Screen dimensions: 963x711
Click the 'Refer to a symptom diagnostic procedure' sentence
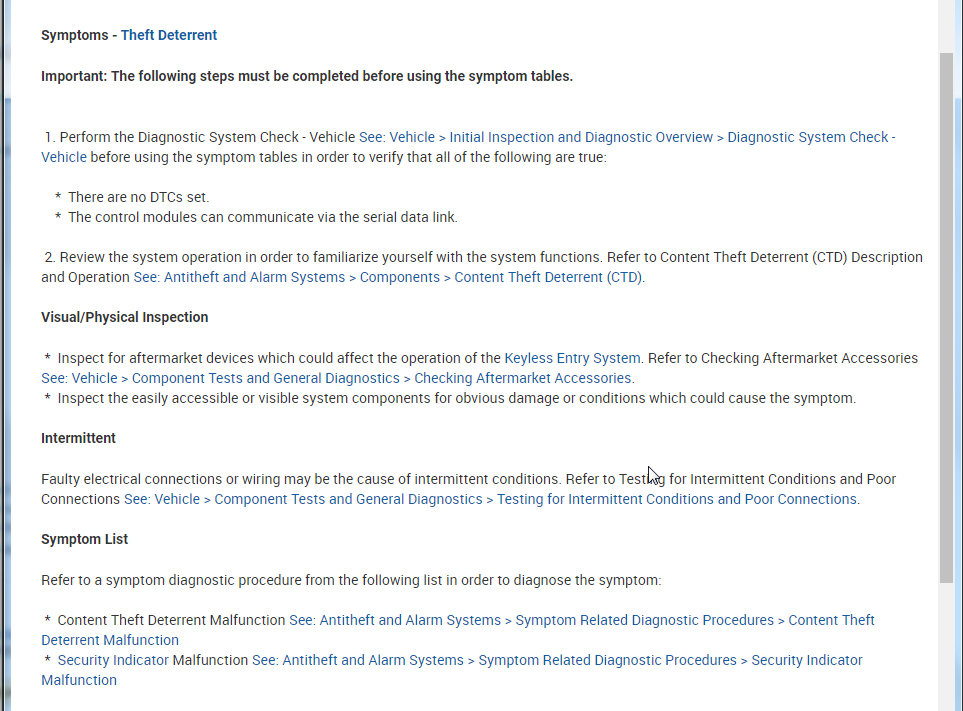pos(350,580)
